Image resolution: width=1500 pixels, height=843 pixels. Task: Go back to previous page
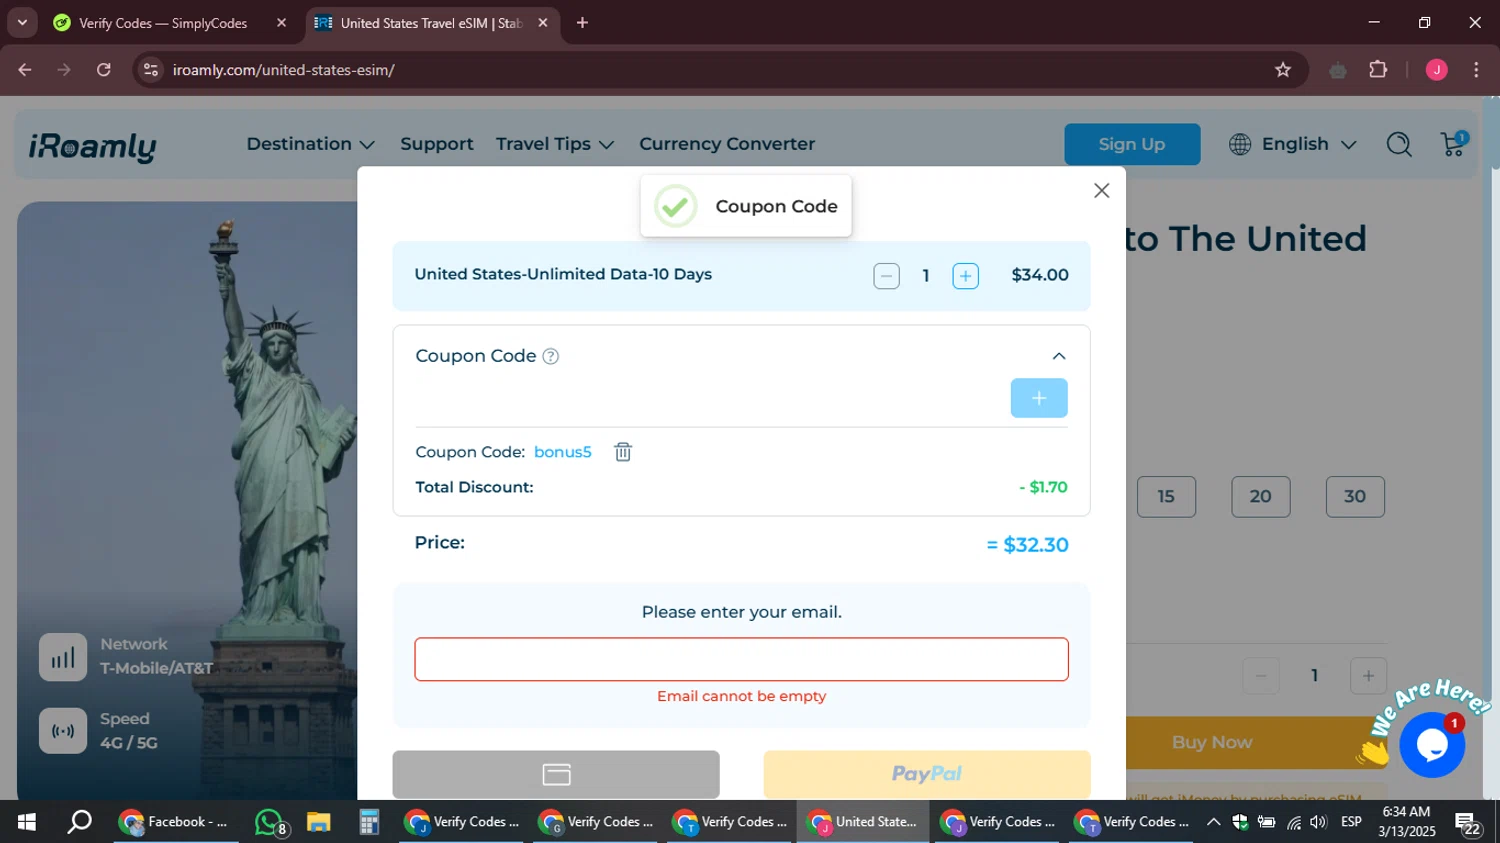point(25,70)
